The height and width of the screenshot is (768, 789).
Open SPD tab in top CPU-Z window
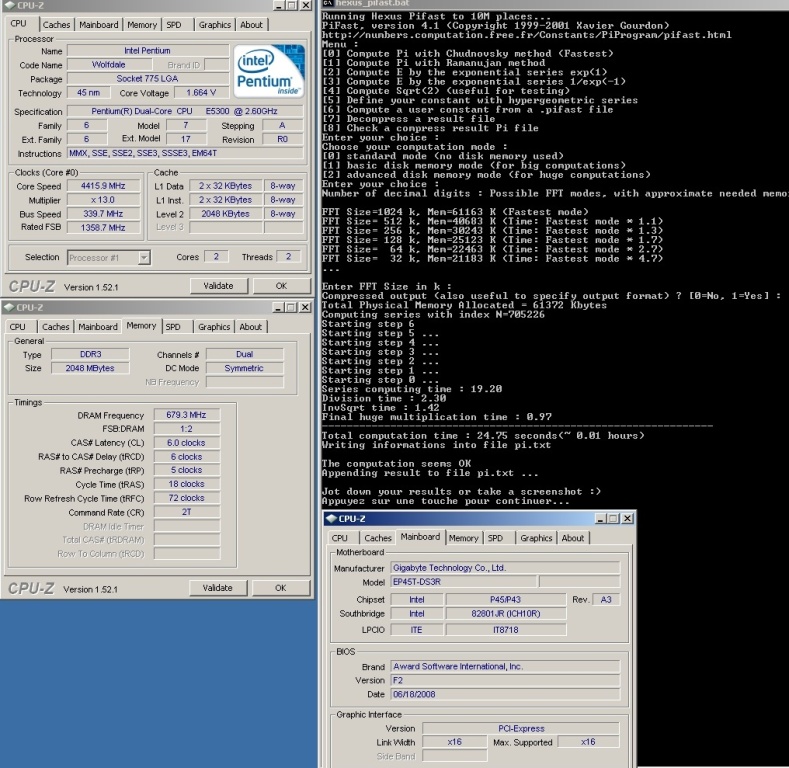[x=174, y=25]
